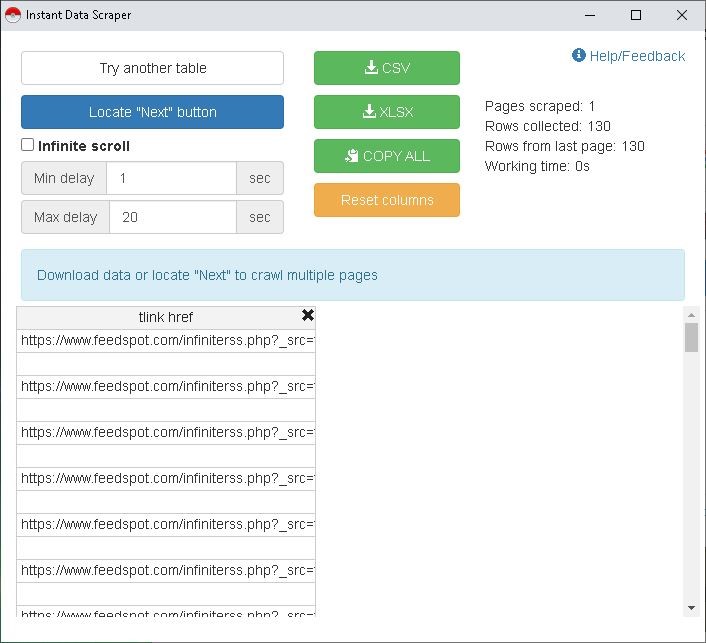Click the Max delay input field

pyautogui.click(x=172, y=217)
